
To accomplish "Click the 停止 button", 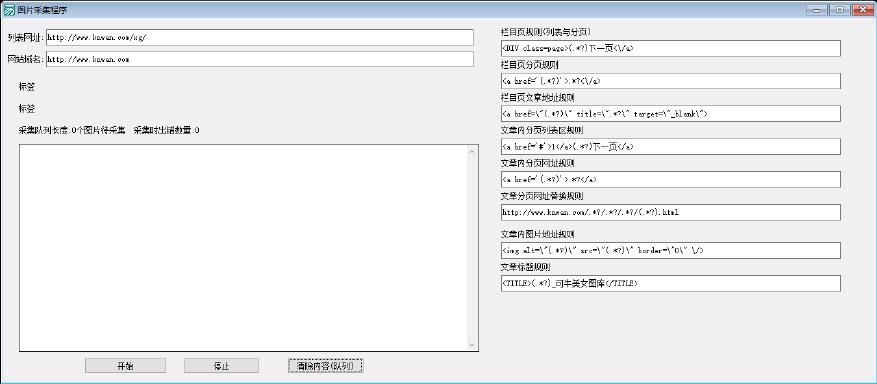I will click(x=221, y=366).
